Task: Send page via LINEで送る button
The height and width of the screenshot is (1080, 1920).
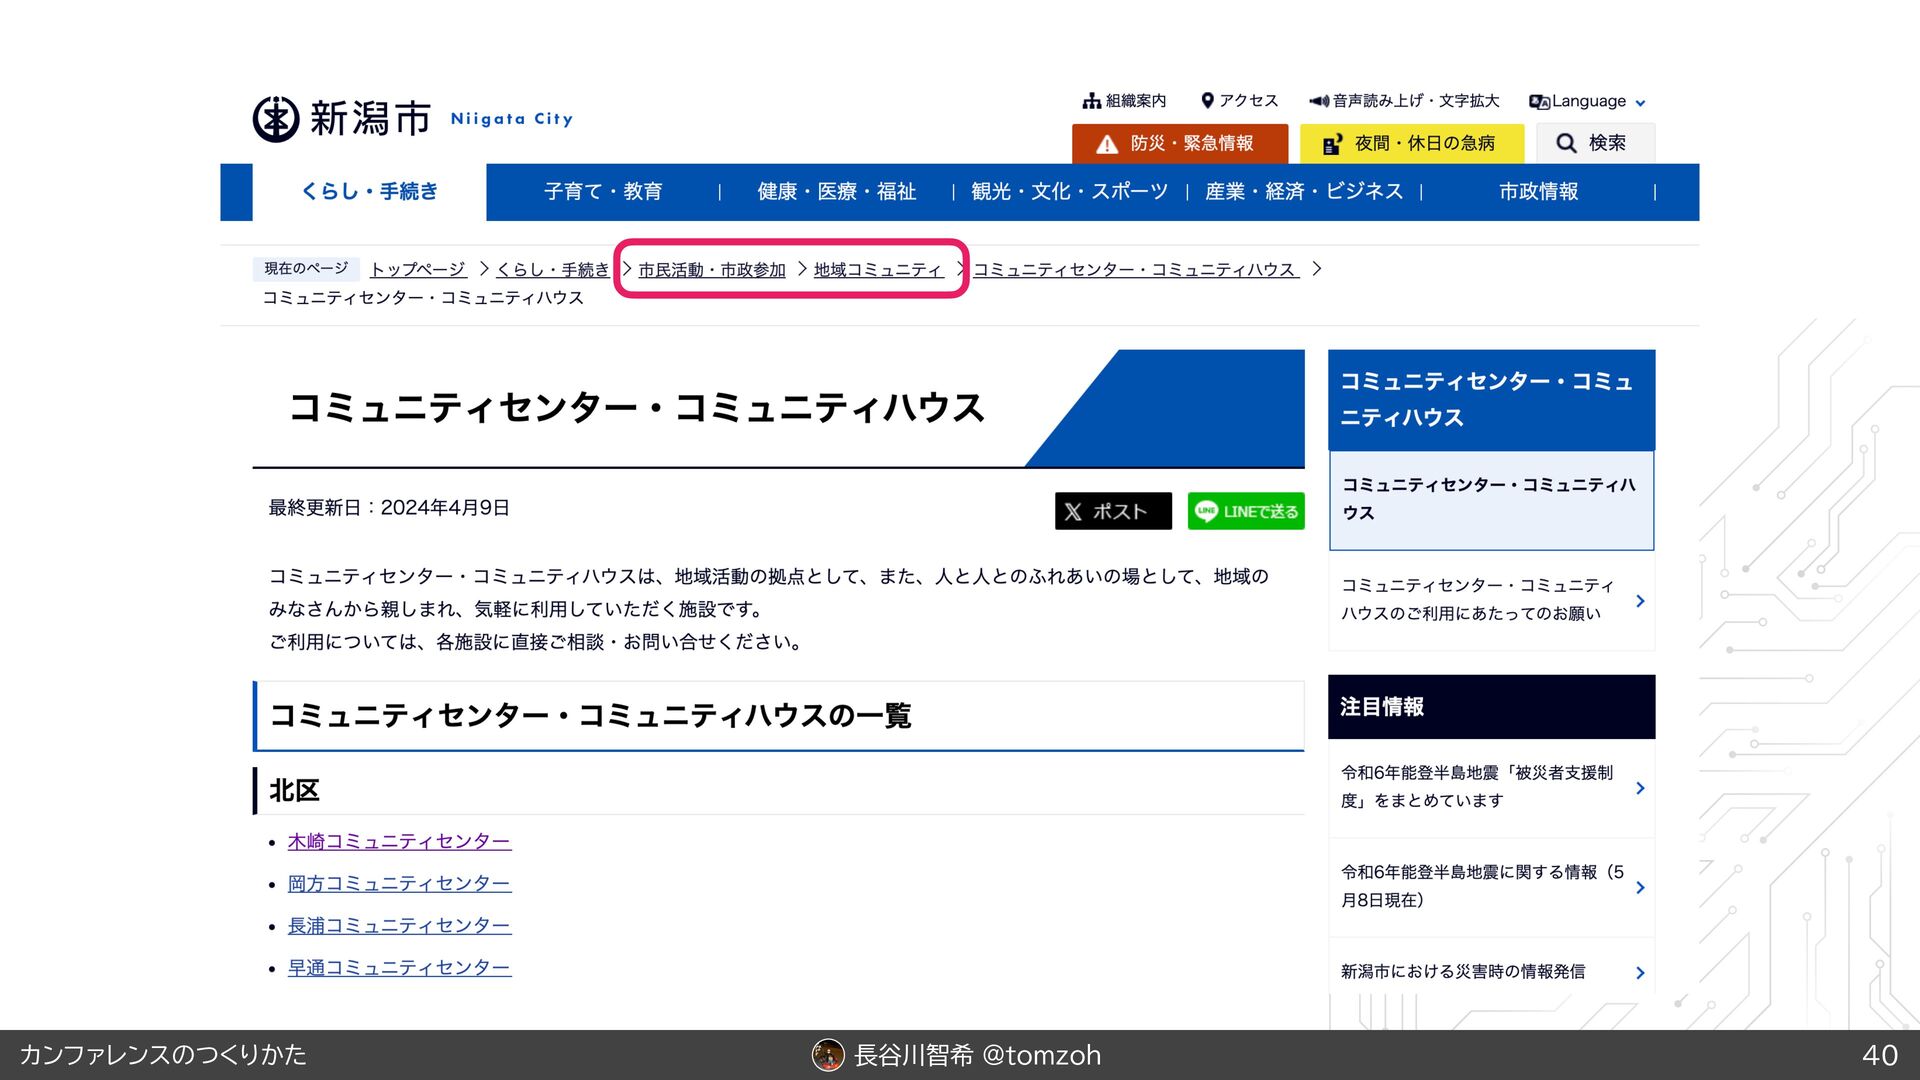Action: 1245,511
